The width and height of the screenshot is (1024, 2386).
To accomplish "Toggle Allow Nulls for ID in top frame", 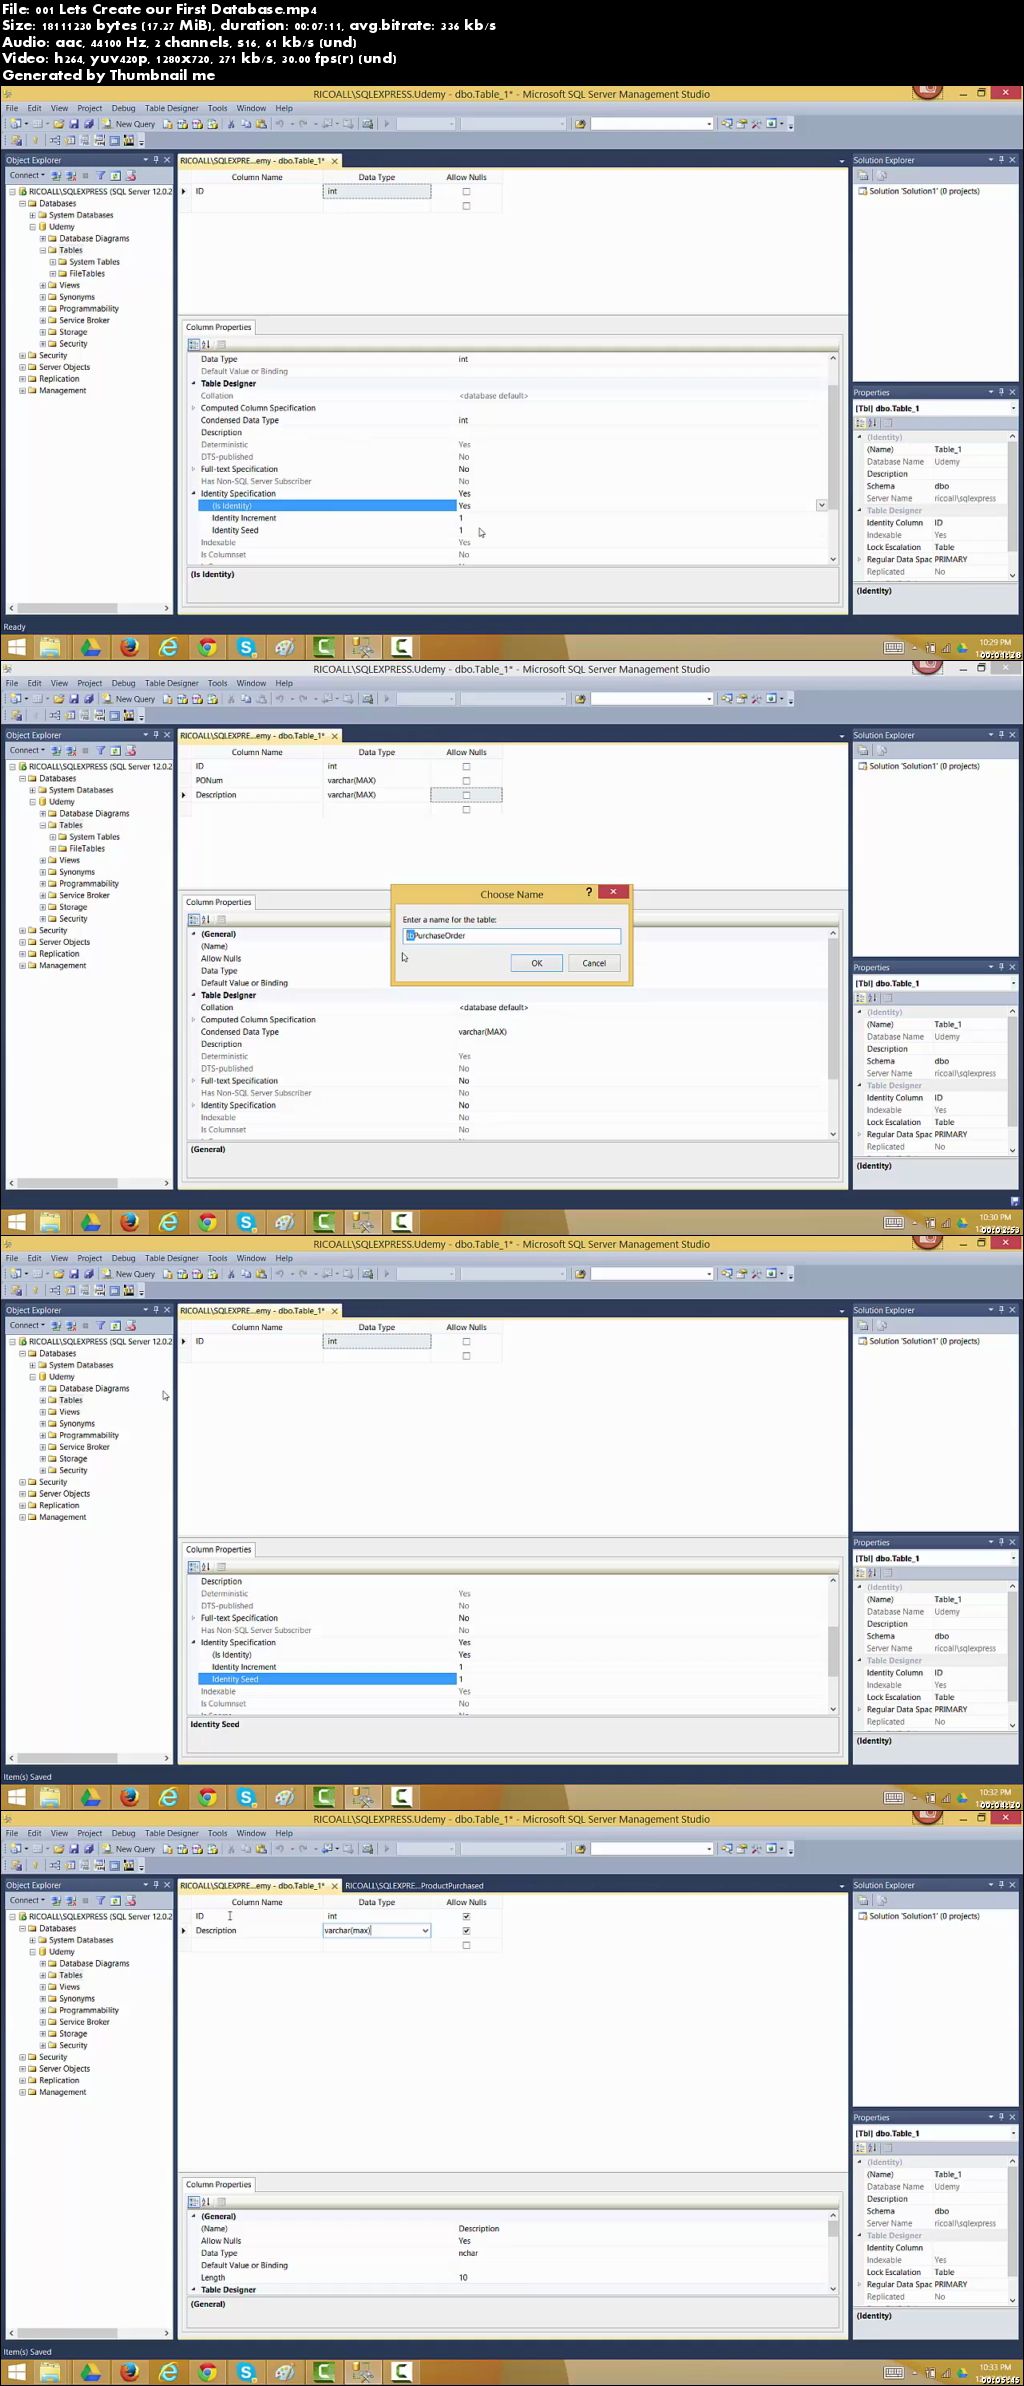I will (466, 192).
